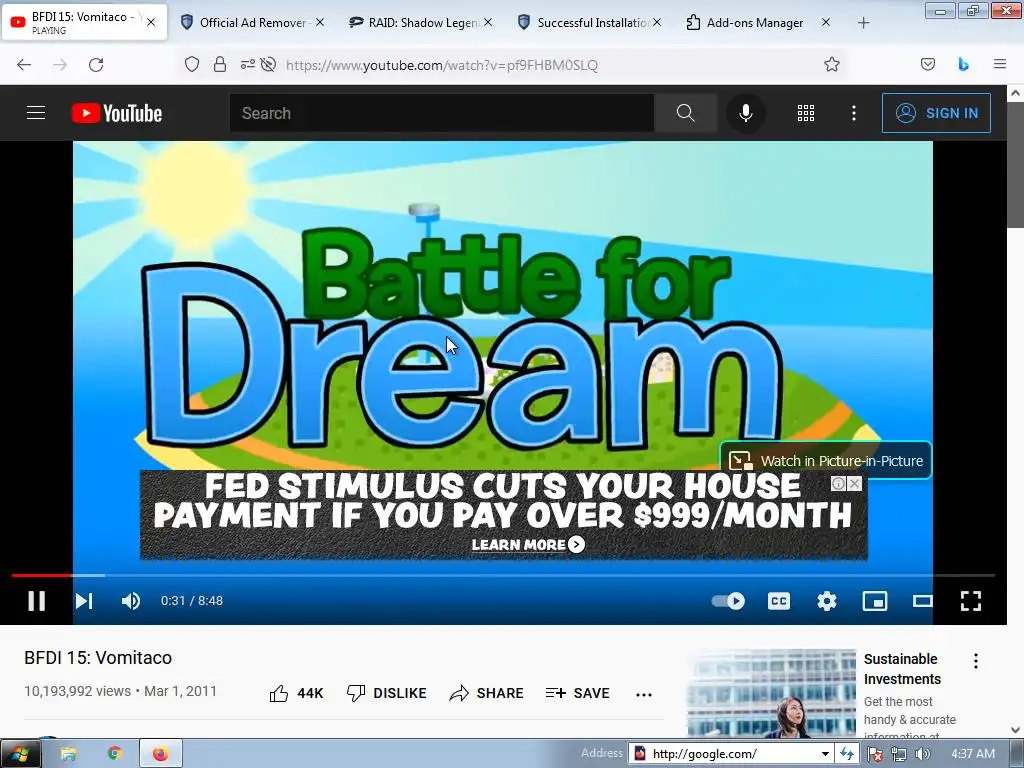Viewport: 1024px width, 768px height.
Task: Open the Save to Pocket button
Action: tap(928, 64)
